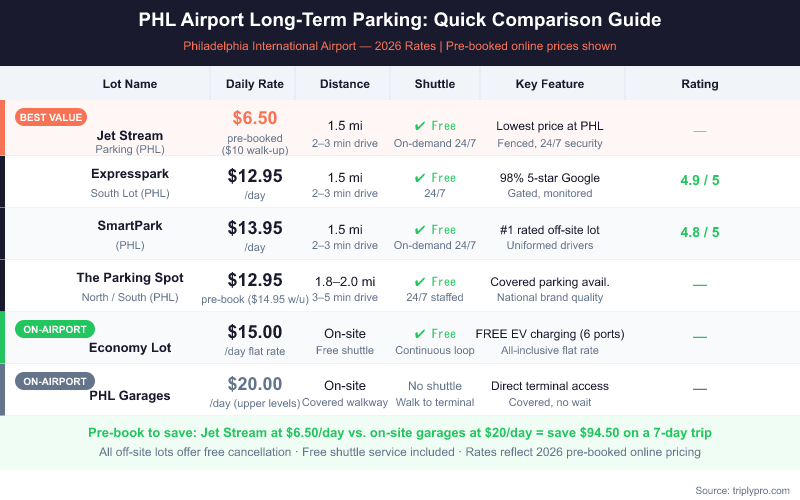The width and height of the screenshot is (800, 500).
Task: Click the triplypro.com source credit
Action: 741,490
